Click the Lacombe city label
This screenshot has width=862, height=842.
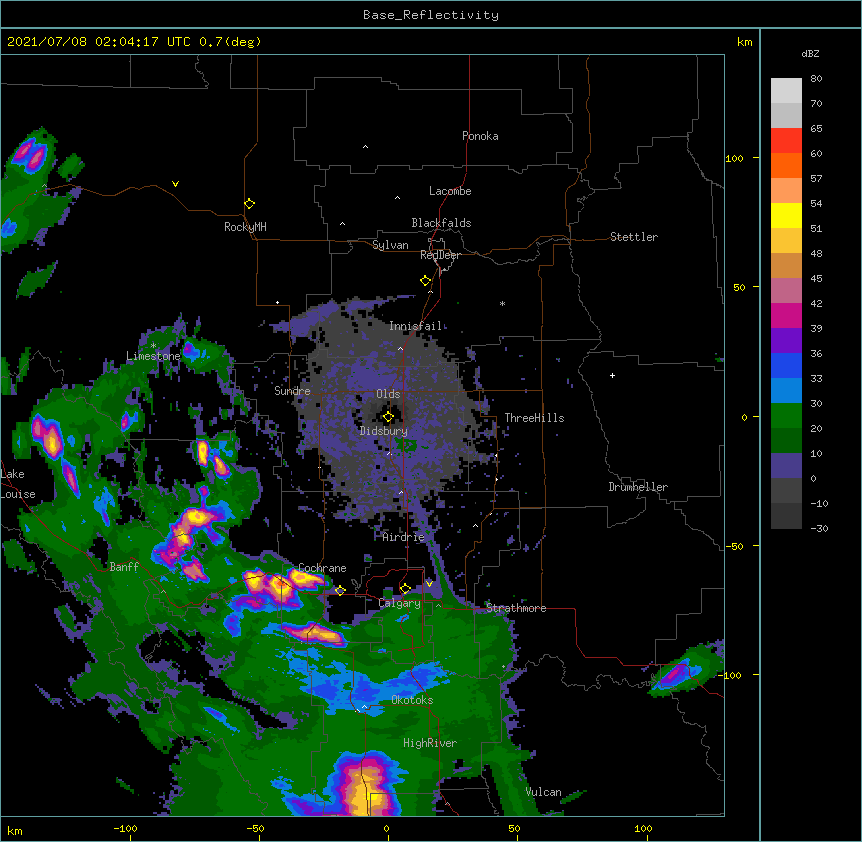(450, 191)
